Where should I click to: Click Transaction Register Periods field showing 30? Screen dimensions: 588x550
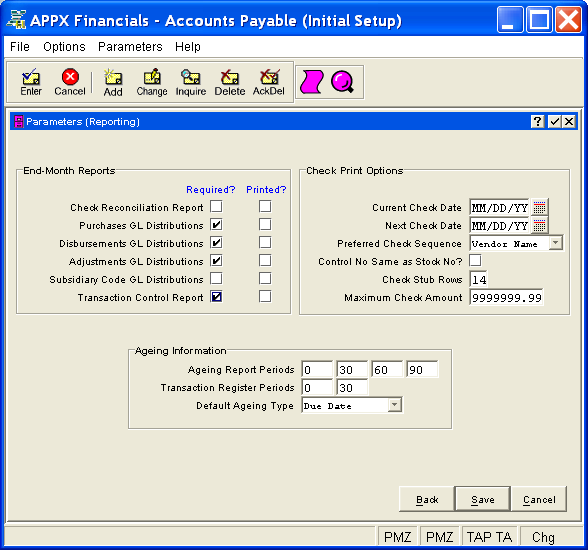(352, 387)
